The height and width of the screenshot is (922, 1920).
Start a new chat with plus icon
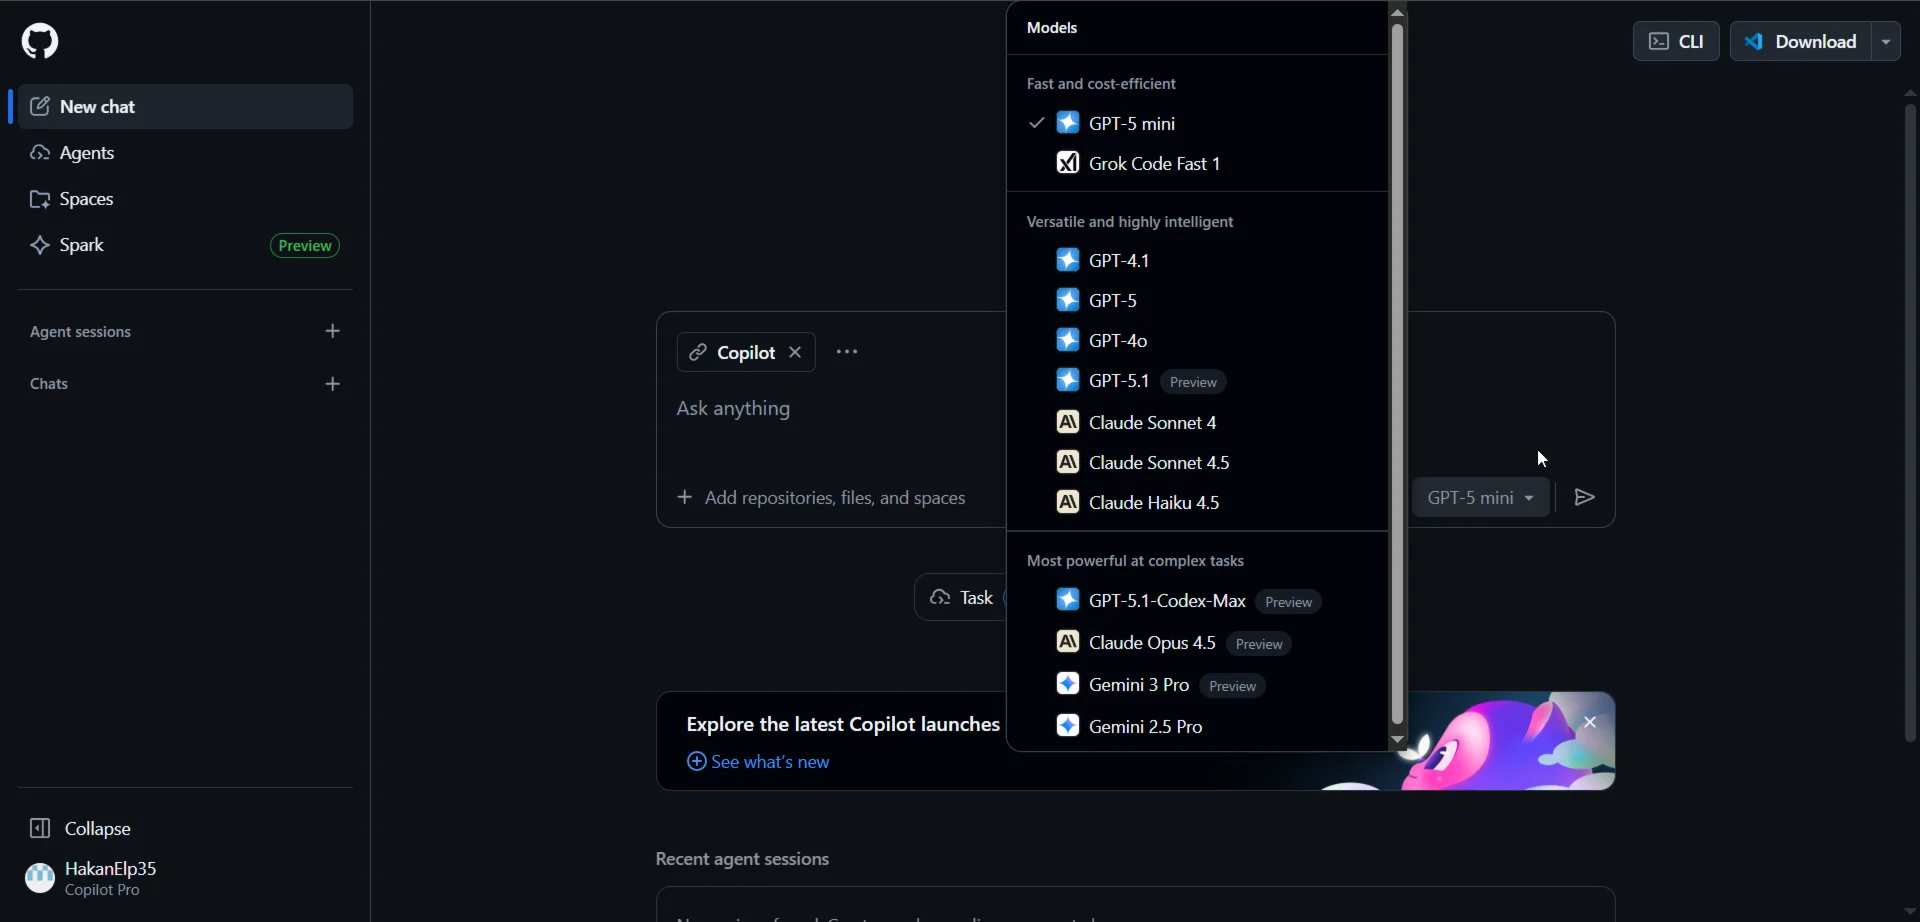point(333,384)
